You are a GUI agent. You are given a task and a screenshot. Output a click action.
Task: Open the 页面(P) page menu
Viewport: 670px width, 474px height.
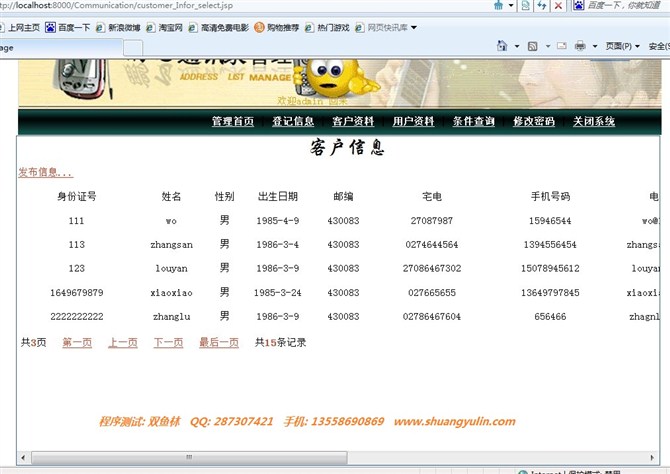pyautogui.click(x=623, y=46)
